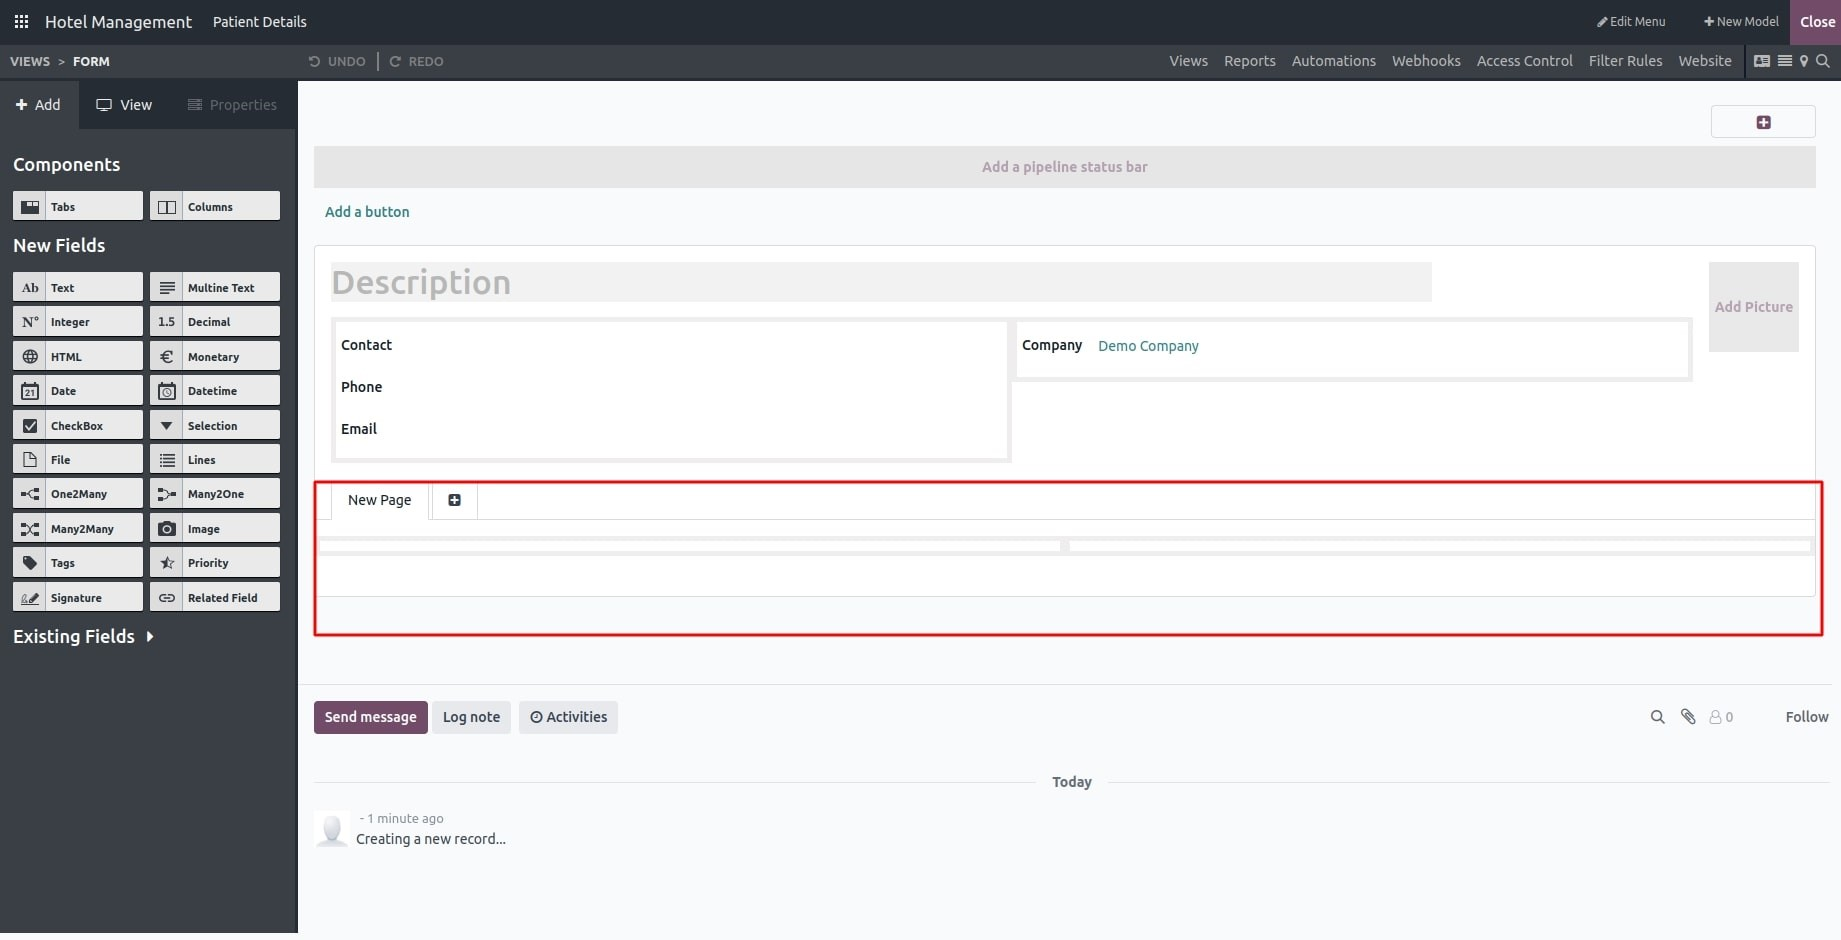Click the Send message button
This screenshot has height=940, width=1841.
coord(370,717)
